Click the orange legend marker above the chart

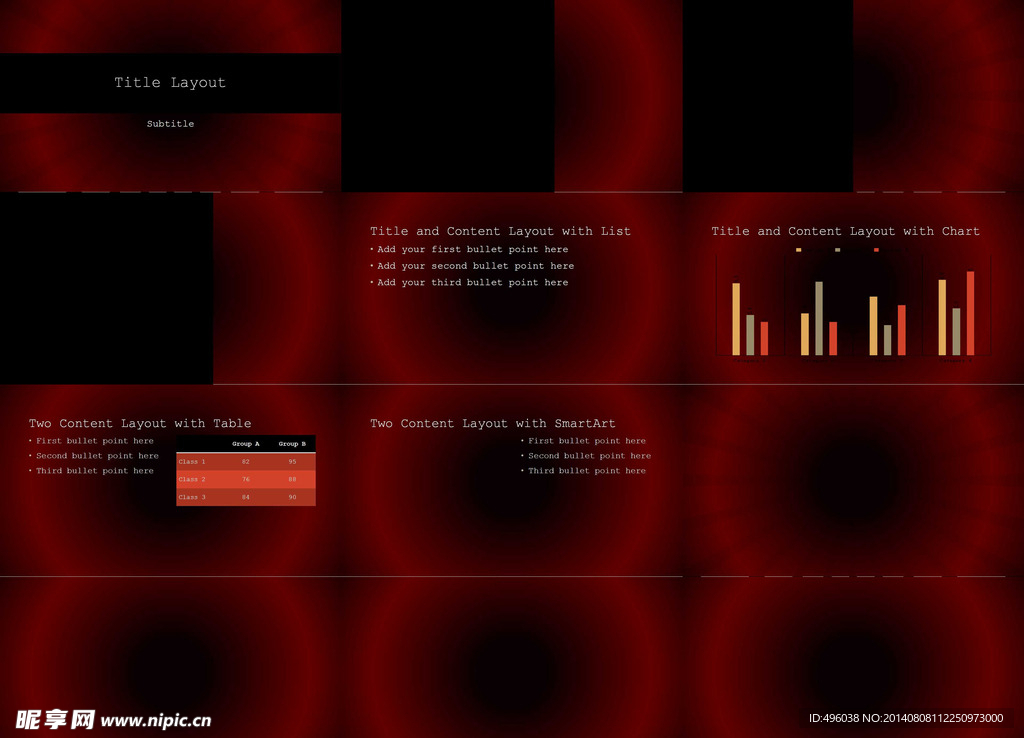798,250
